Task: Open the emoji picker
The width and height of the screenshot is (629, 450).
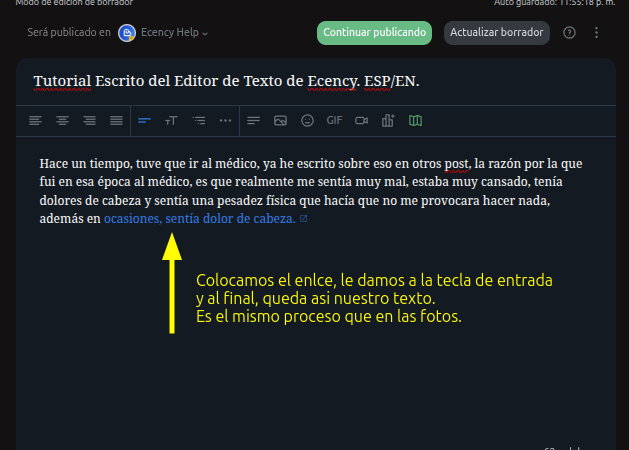Action: [307, 121]
